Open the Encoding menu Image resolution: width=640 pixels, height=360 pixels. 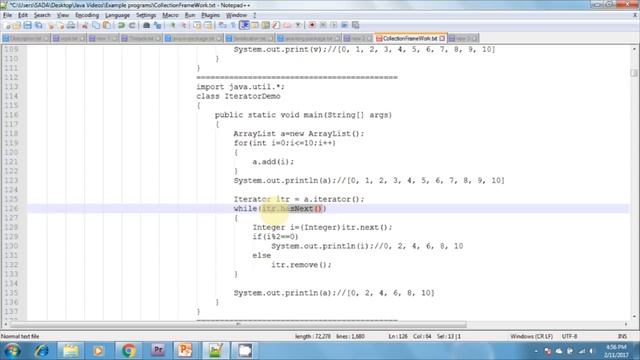87,15
